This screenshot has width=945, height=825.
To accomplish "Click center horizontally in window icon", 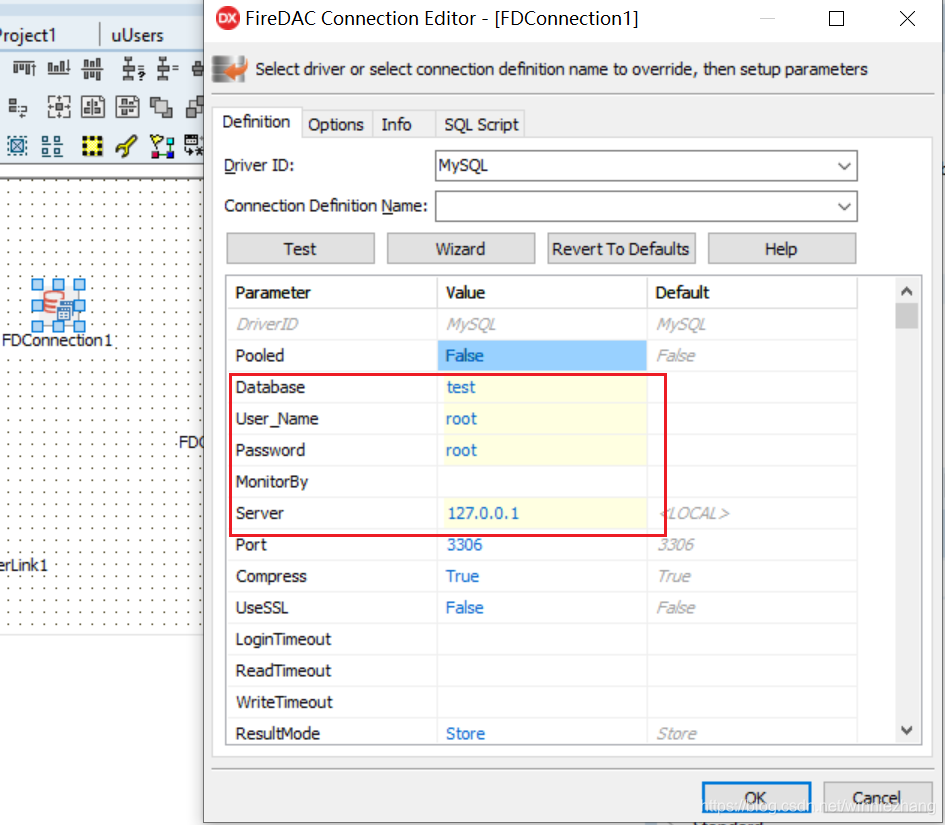I will pos(93,107).
